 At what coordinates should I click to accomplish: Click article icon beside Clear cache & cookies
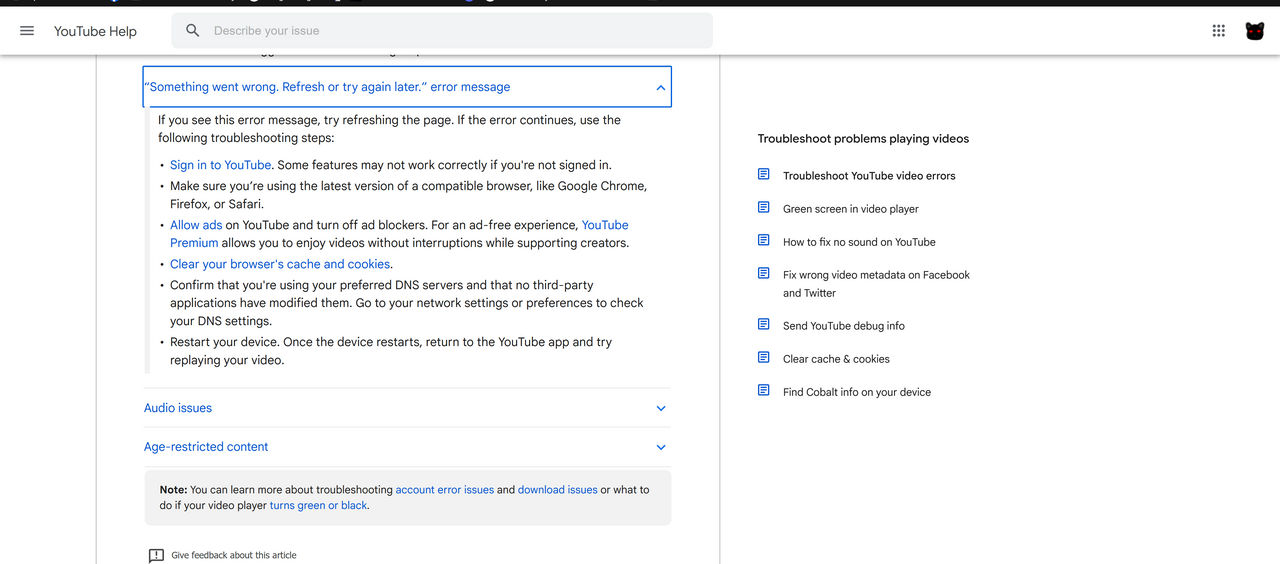point(763,358)
